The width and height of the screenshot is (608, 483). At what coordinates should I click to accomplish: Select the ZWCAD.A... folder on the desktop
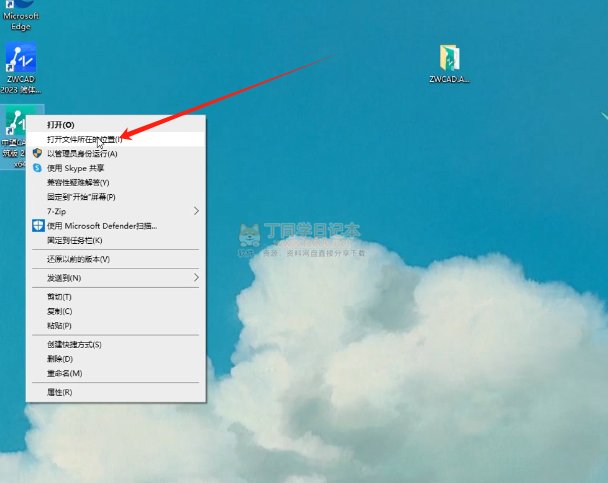tap(449, 64)
